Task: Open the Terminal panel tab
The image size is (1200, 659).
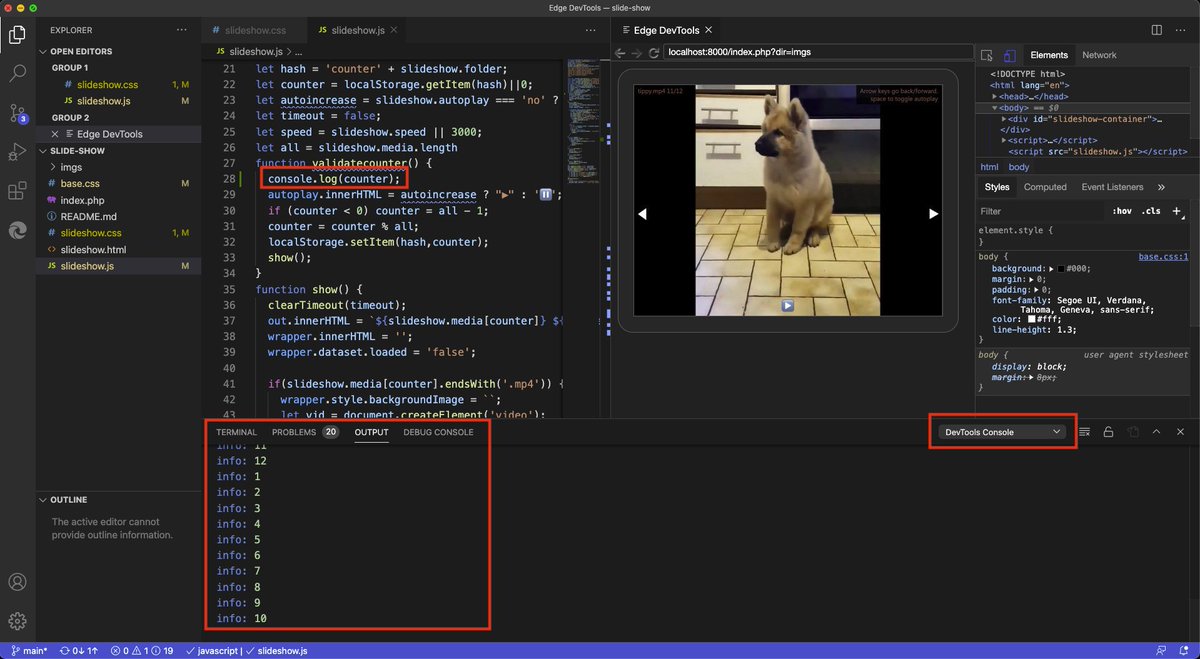Action: click(x=236, y=432)
